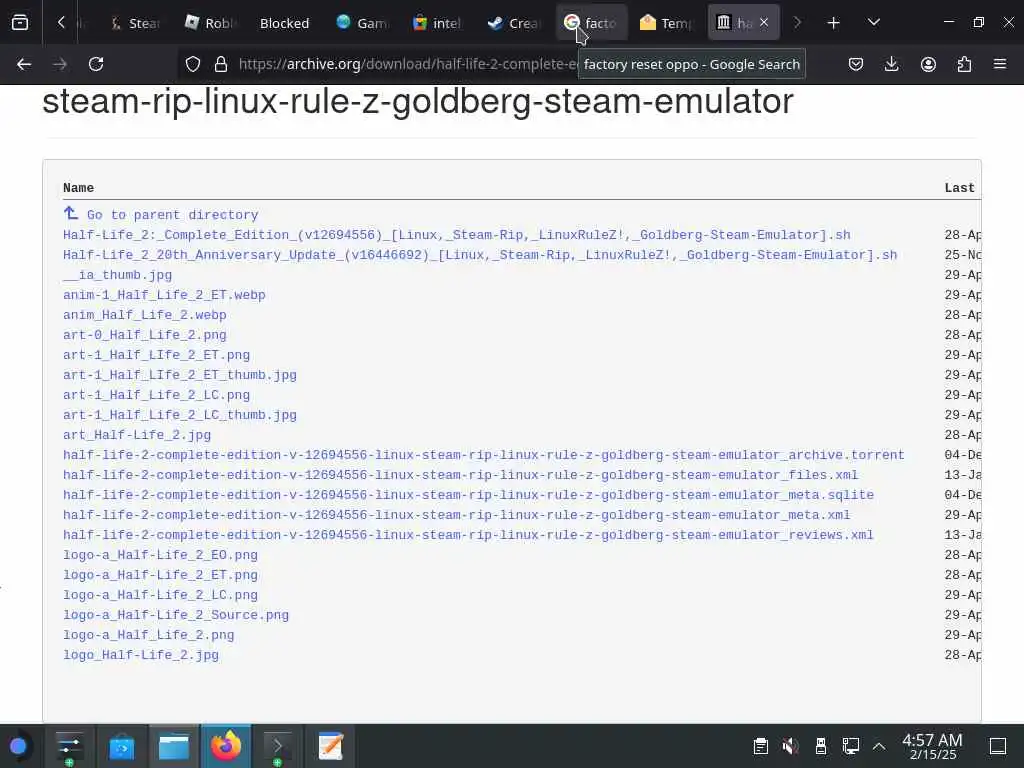This screenshot has width=1024, height=768.
Task: Open art_Half-Life_2.jpg
Action: pyautogui.click(x=136, y=435)
